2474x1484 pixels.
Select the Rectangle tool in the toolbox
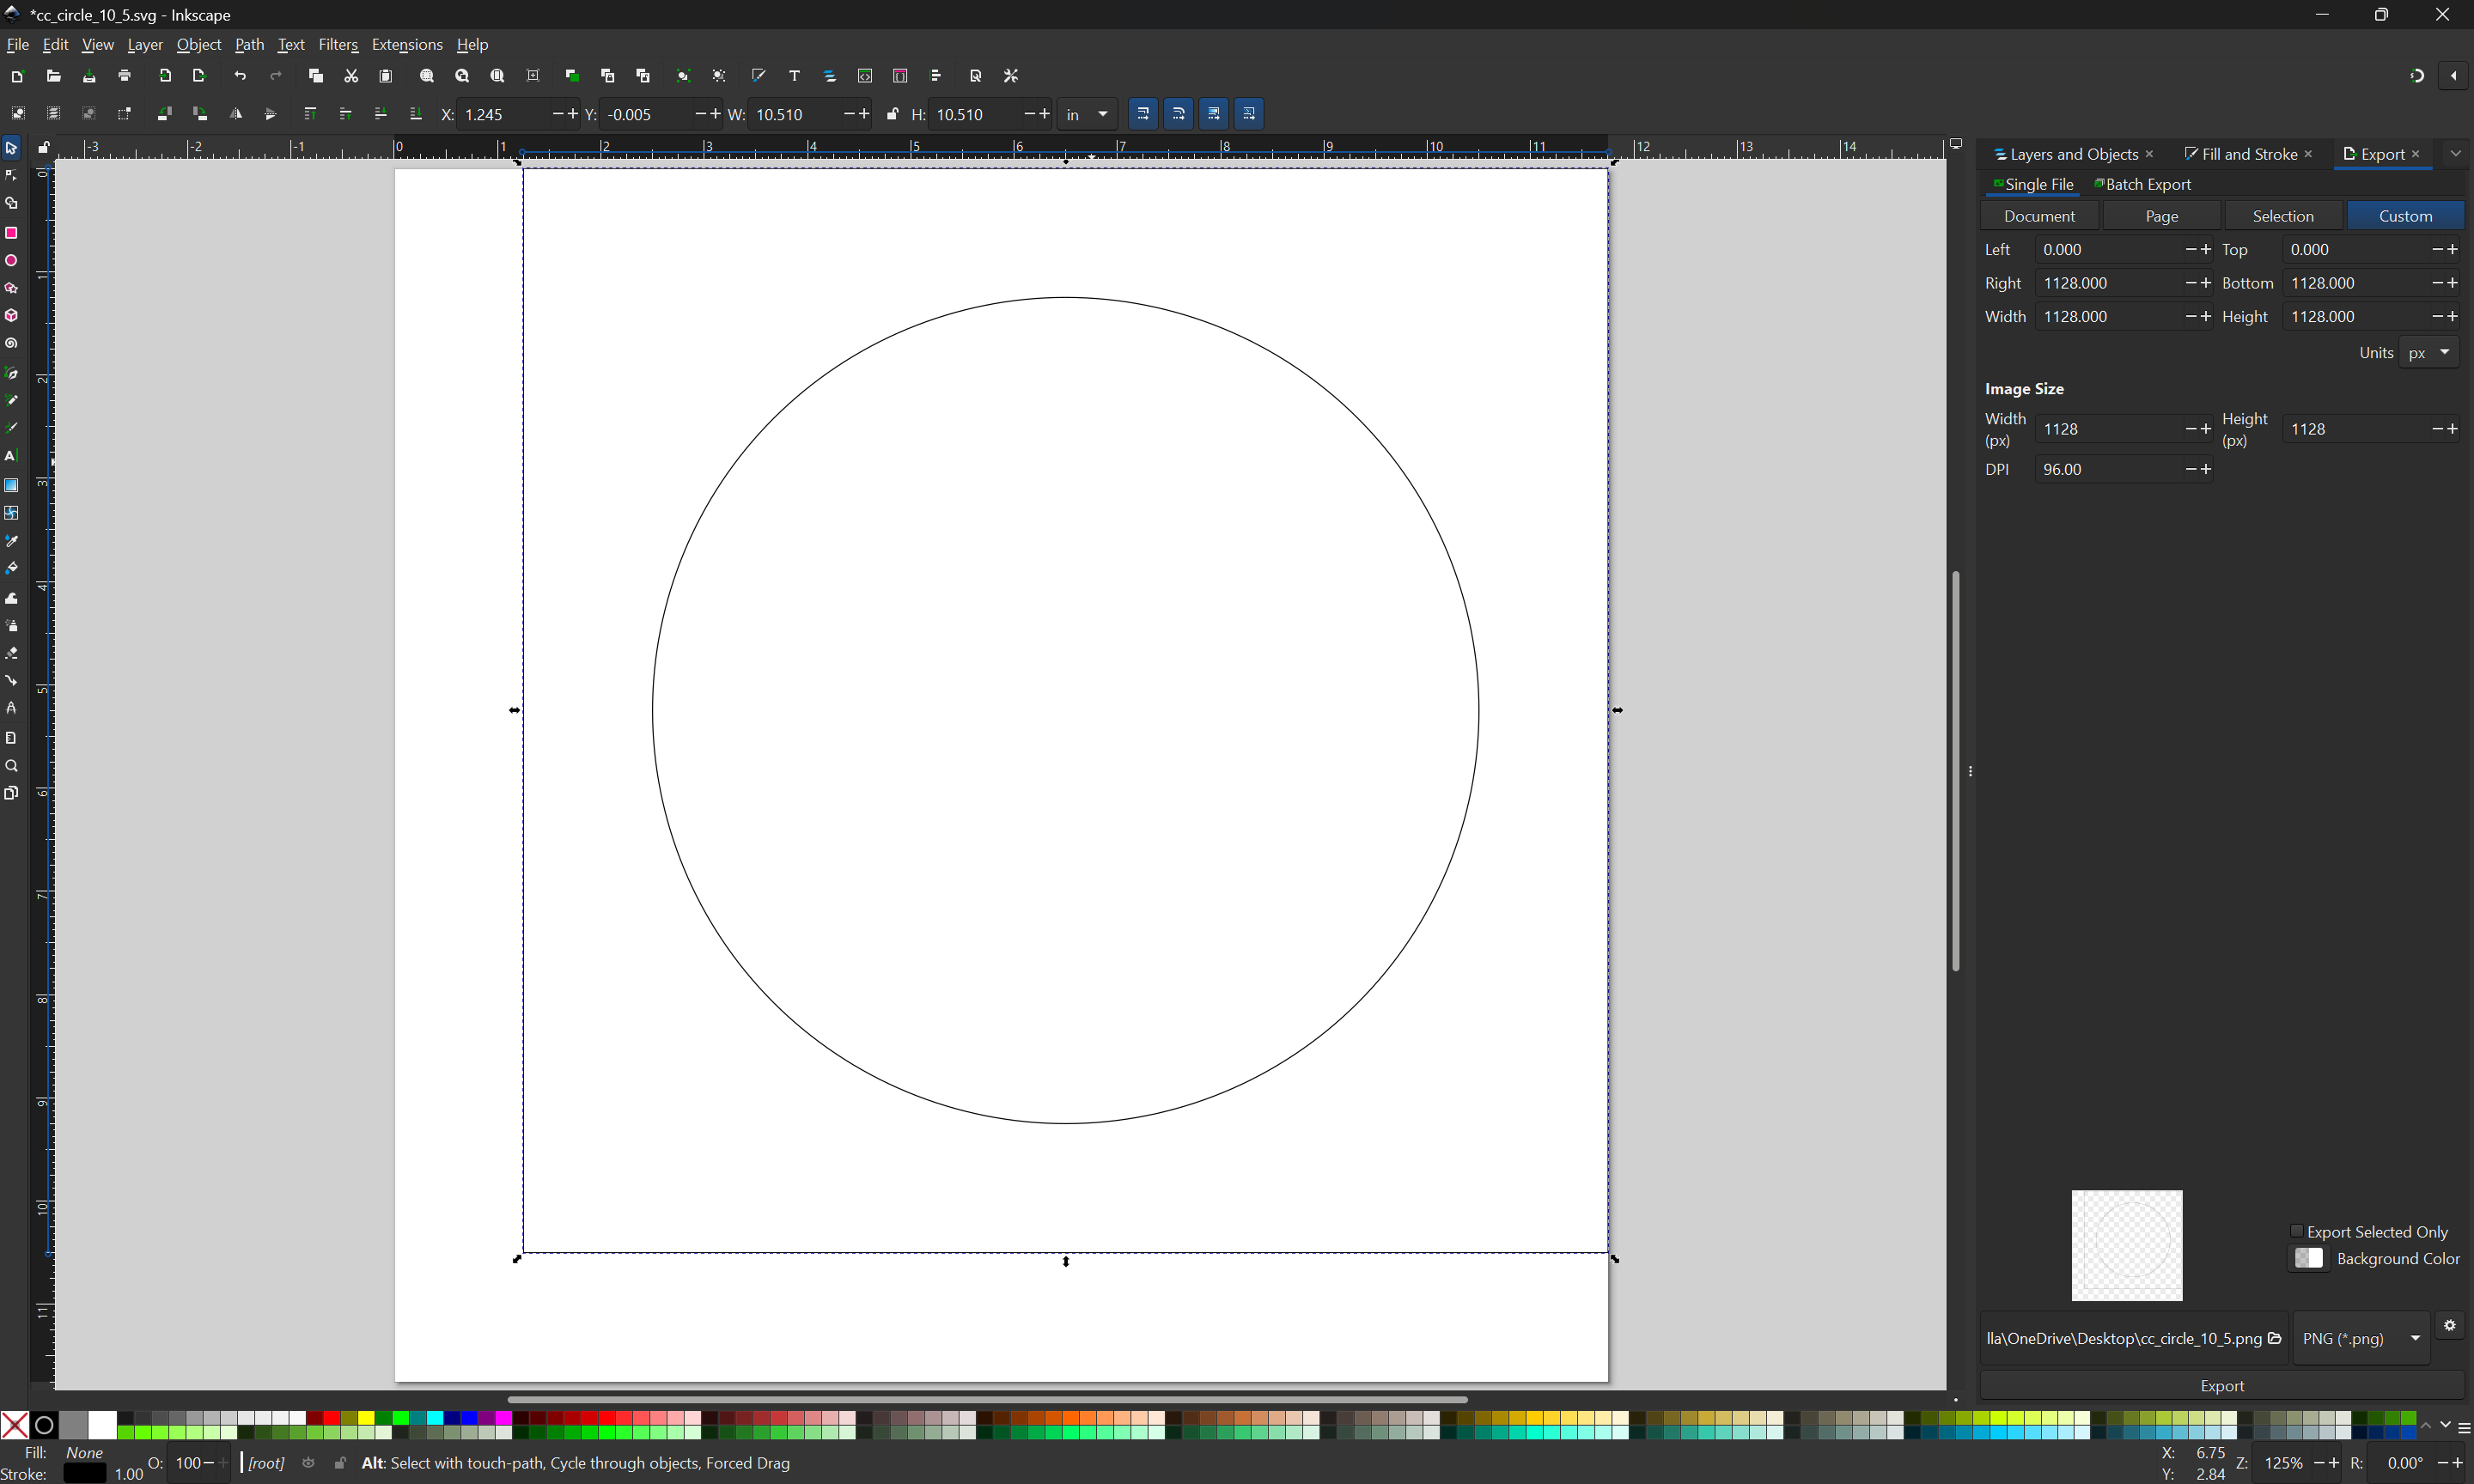coord(12,232)
